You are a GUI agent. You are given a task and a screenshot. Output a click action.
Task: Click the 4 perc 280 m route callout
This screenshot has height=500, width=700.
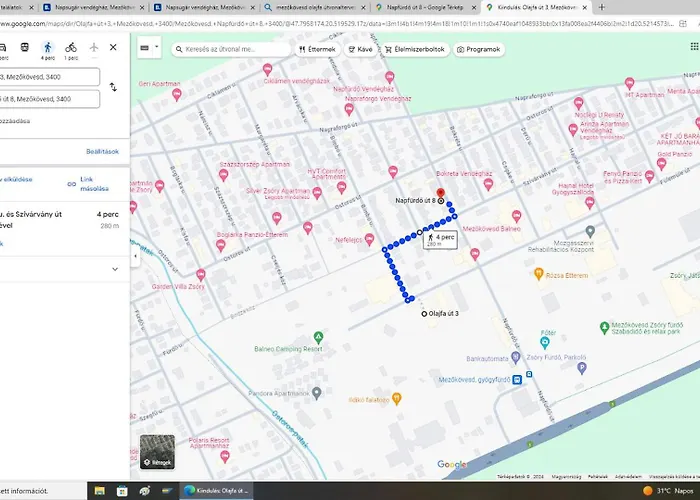click(x=440, y=240)
